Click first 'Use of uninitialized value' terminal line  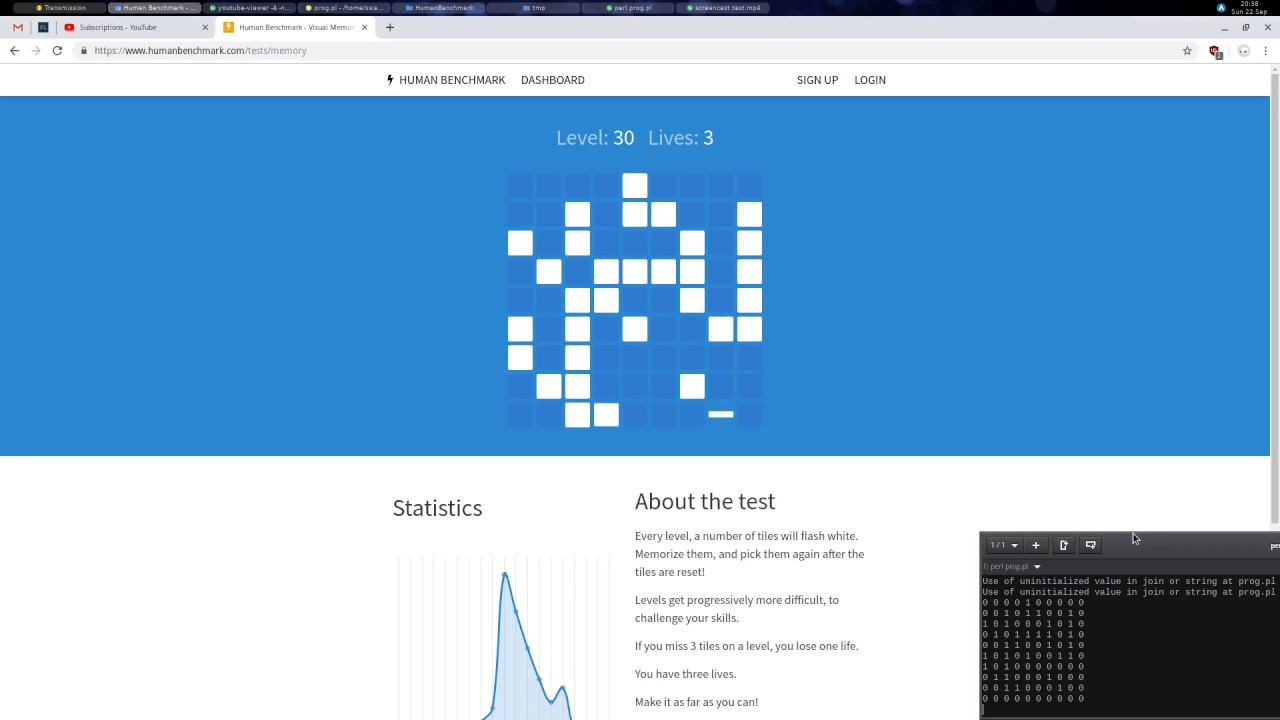pos(1129,581)
